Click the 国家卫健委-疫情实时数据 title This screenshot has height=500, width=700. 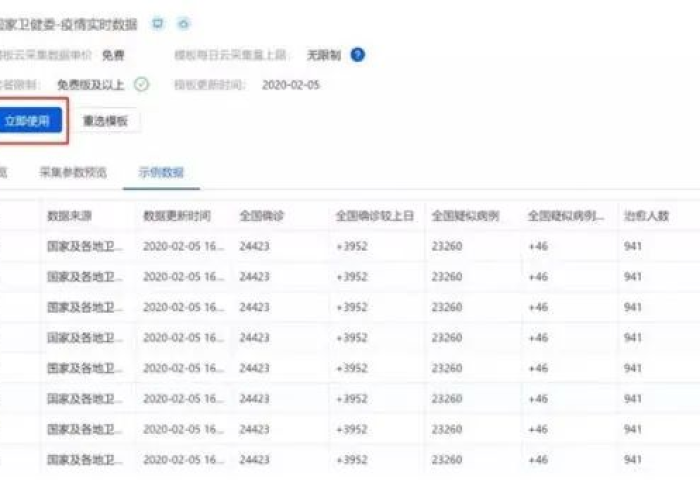coord(68,24)
